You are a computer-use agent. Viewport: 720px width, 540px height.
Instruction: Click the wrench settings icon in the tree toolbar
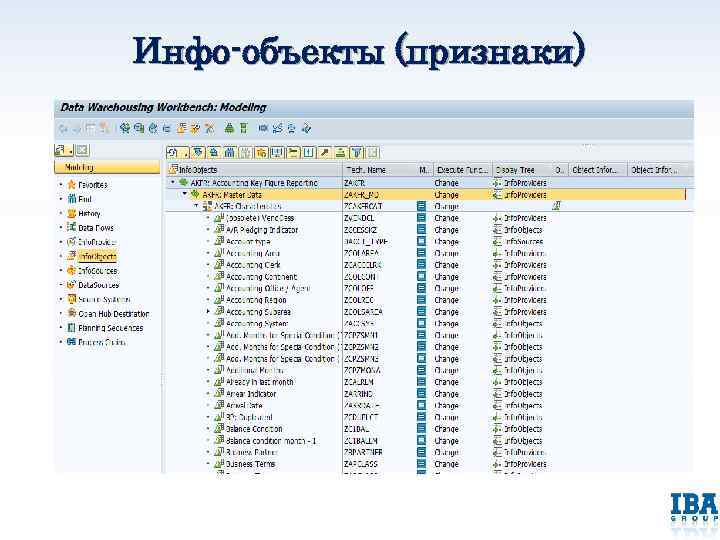(x=325, y=152)
